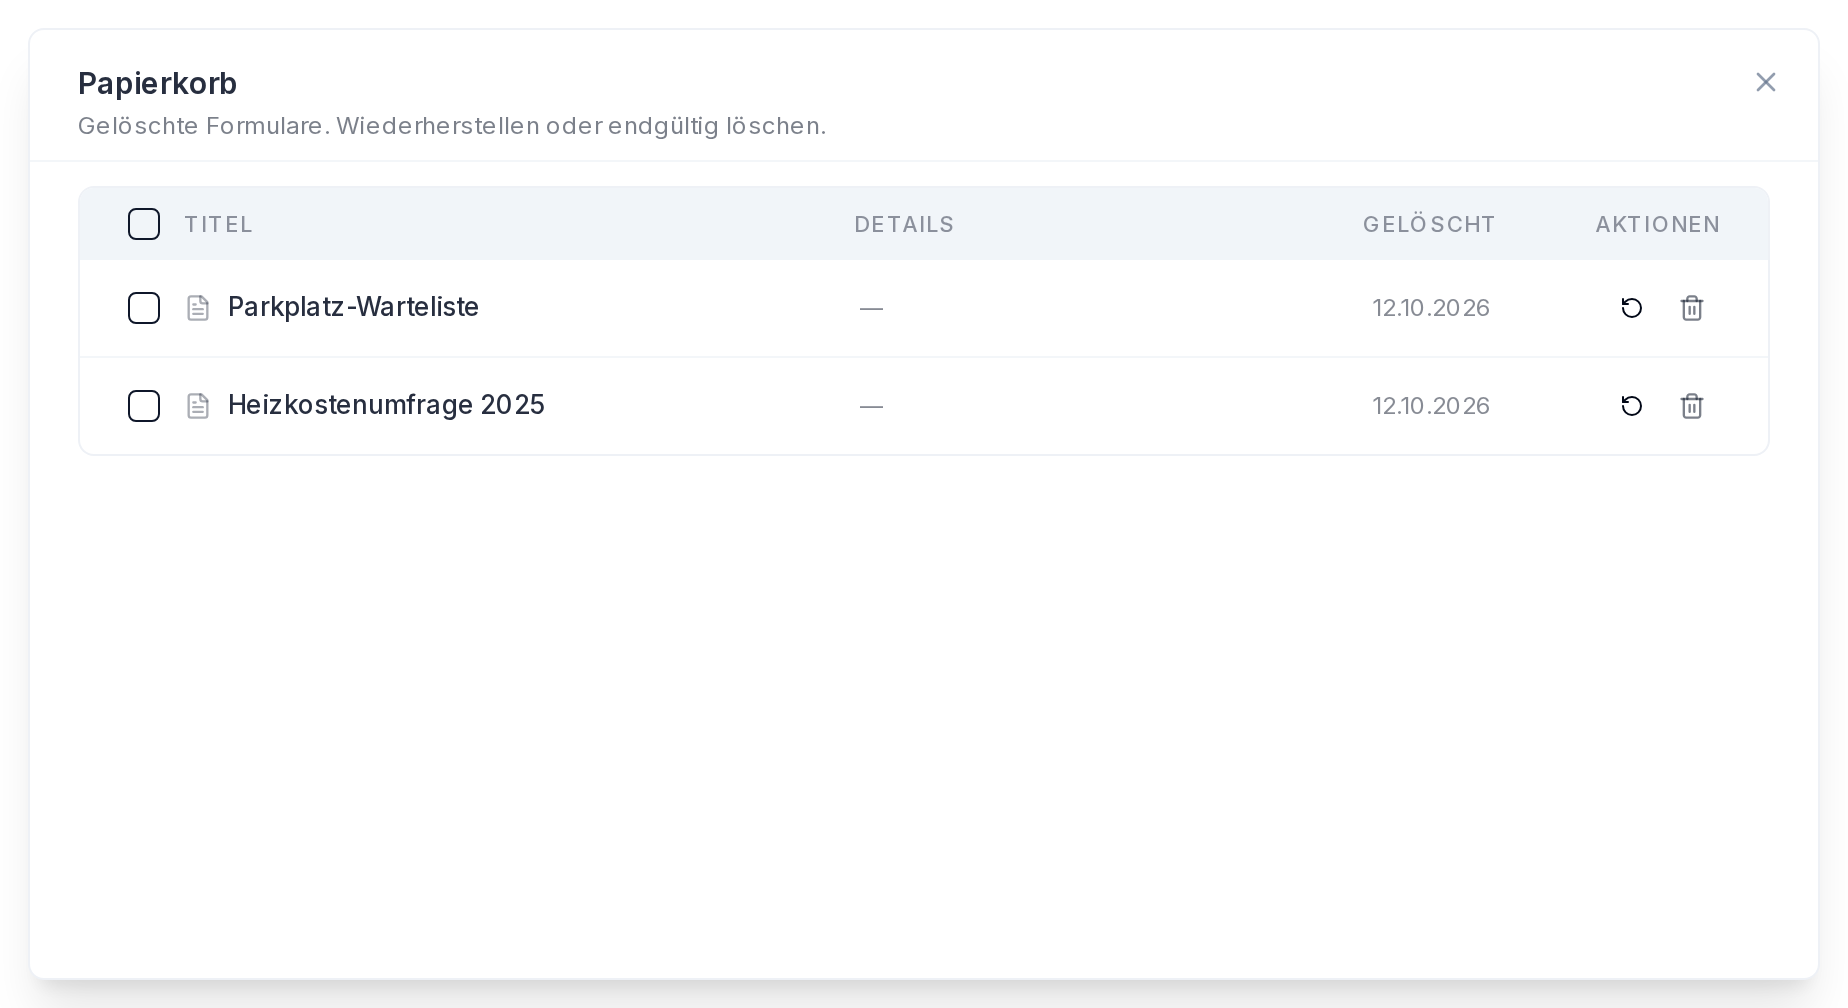This screenshot has width=1848, height=1008.
Task: Check the Parkplatz-Warteliste row checkbox
Action: (144, 308)
